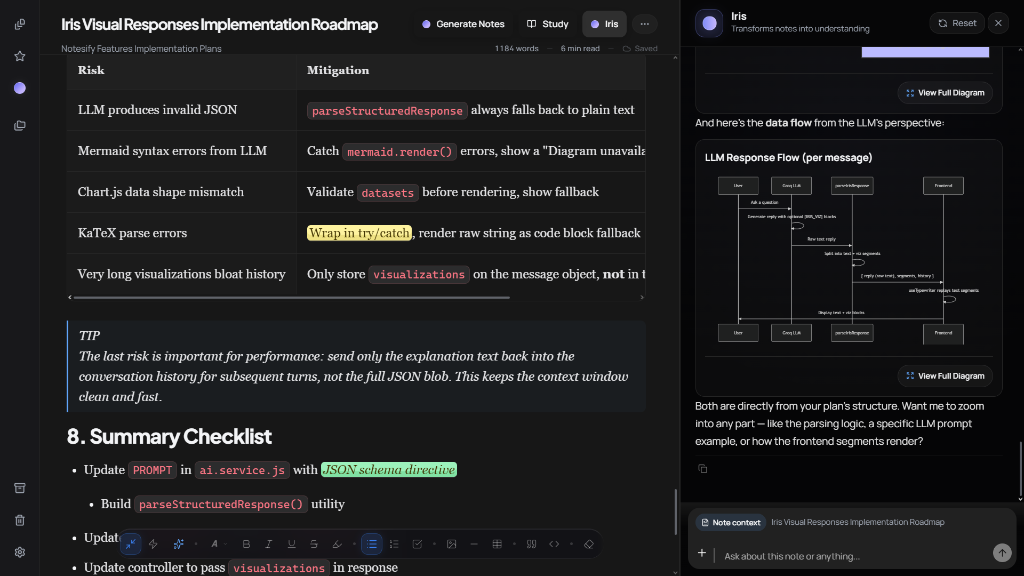The width and height of the screenshot is (1024, 576).
Task: Click the 8. Summary Checklist heading
Action: [x=169, y=437]
